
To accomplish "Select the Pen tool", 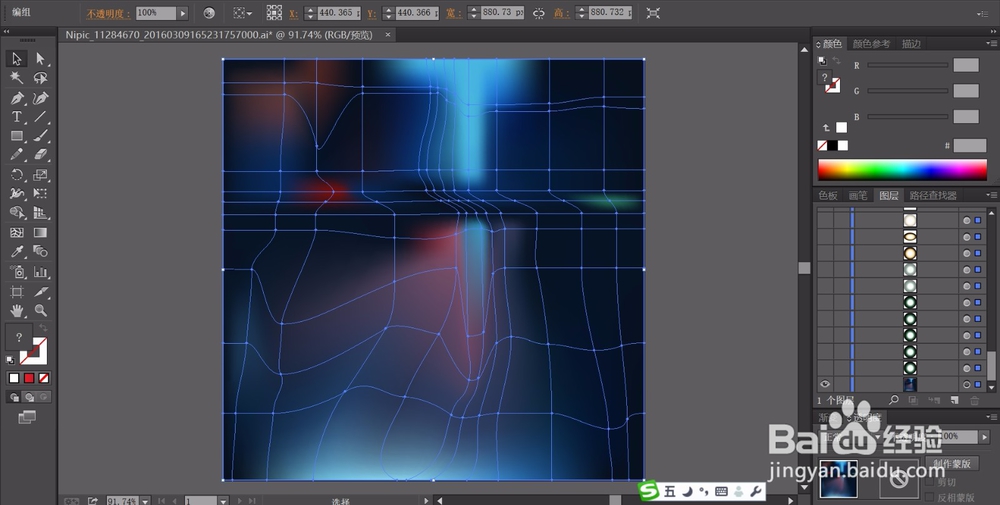I will [17, 98].
